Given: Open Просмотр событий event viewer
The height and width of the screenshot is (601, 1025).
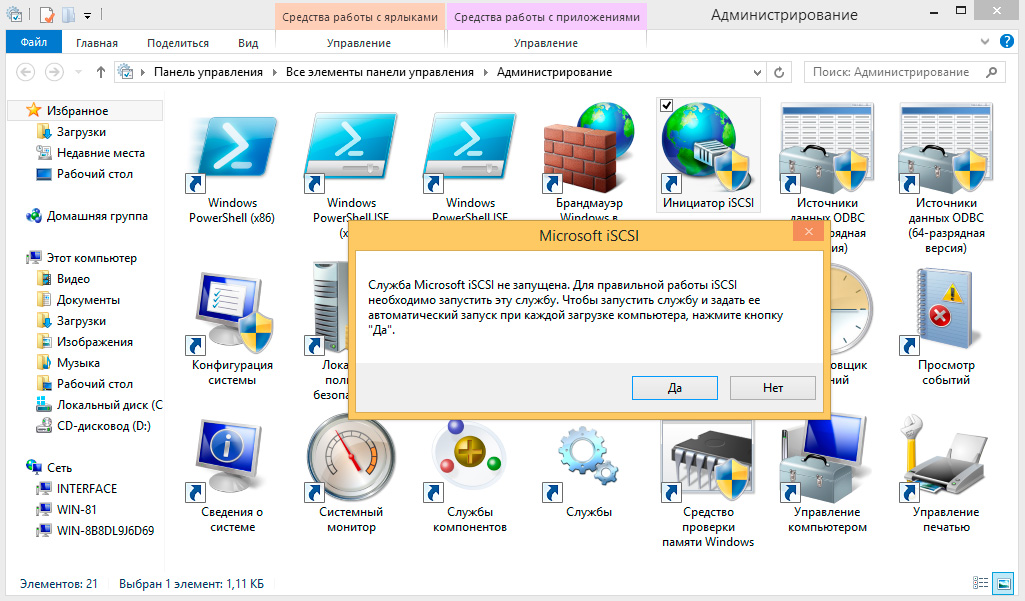Looking at the screenshot, I should [x=946, y=326].
